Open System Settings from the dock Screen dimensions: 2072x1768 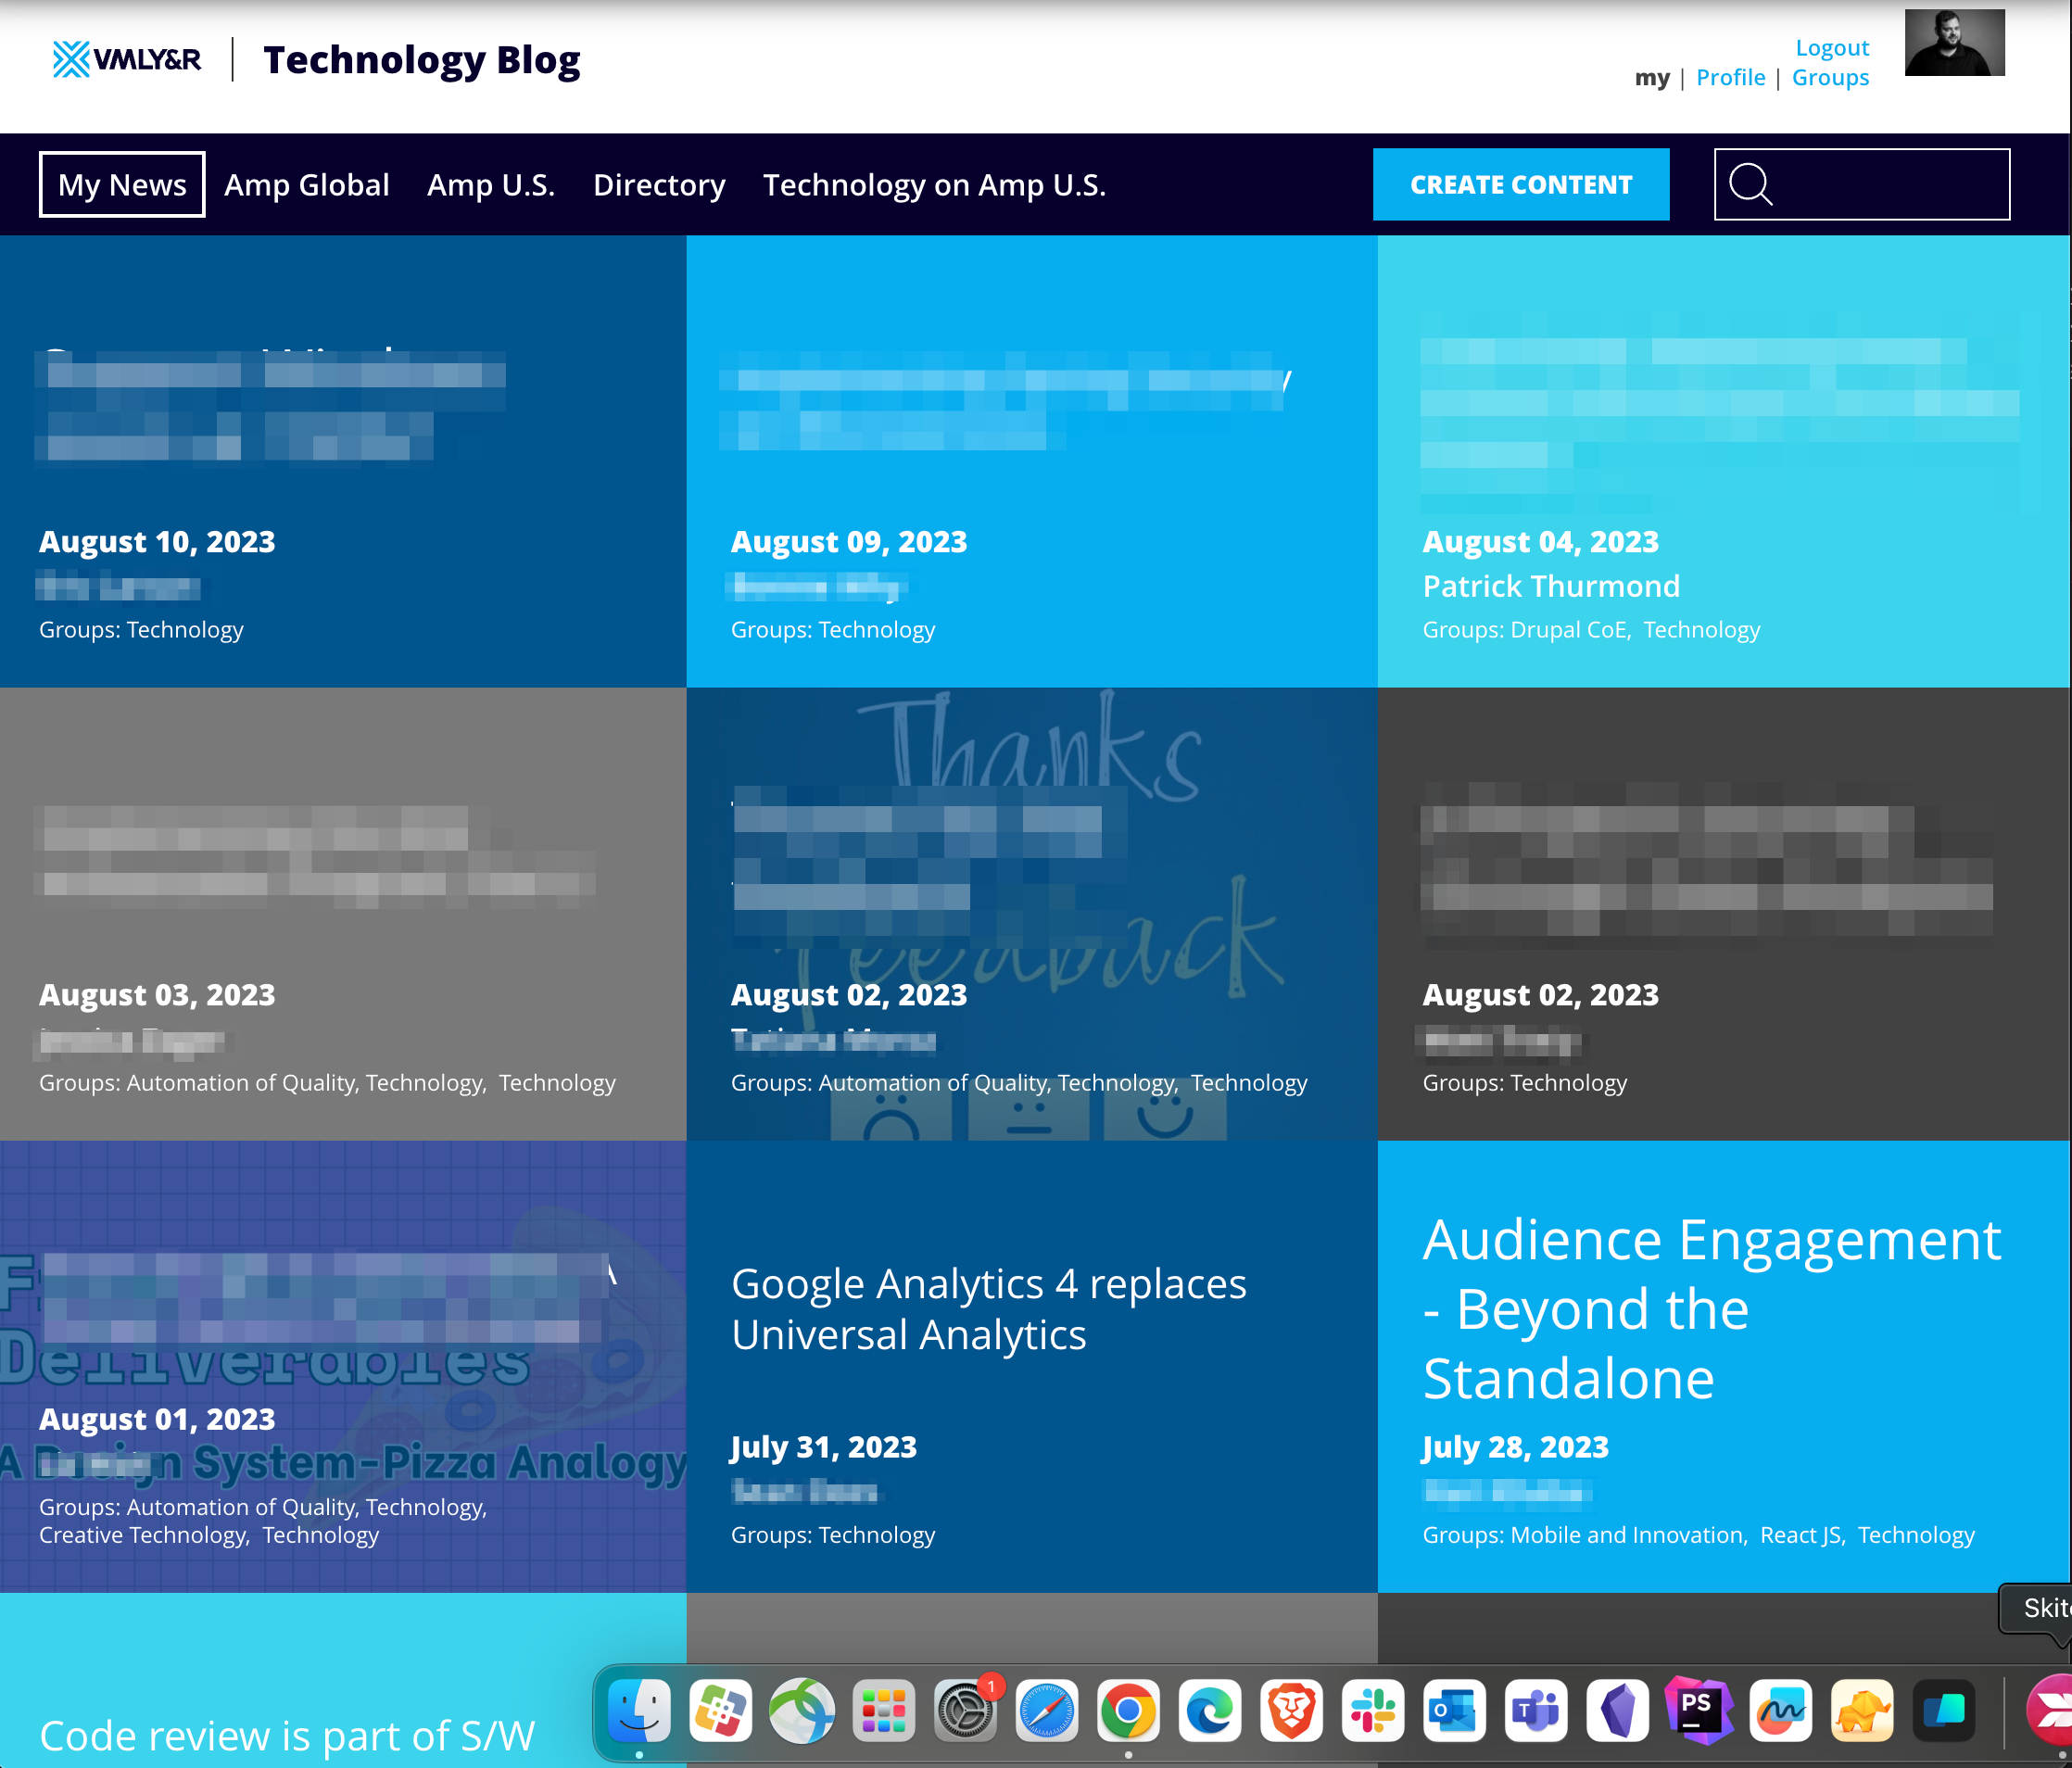[x=965, y=1711]
